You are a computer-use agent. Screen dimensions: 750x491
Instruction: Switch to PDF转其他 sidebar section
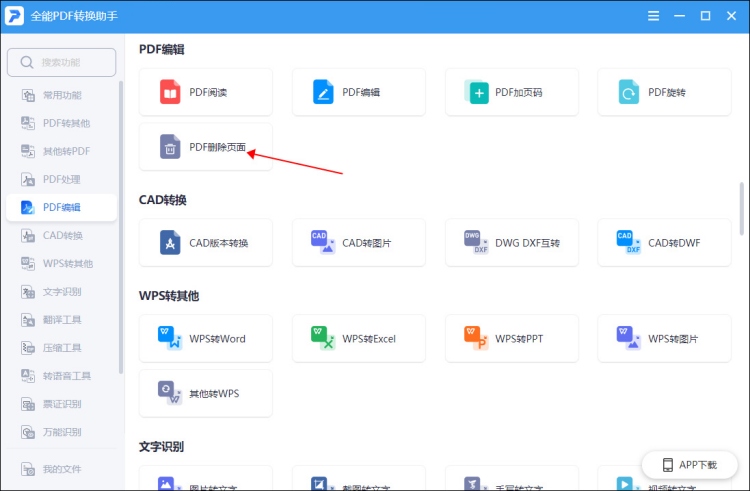coord(61,123)
